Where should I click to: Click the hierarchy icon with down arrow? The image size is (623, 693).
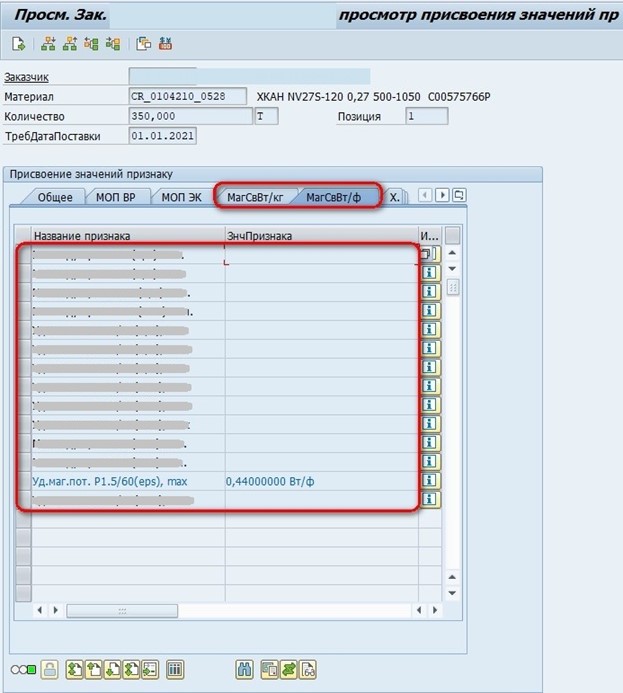[48, 44]
